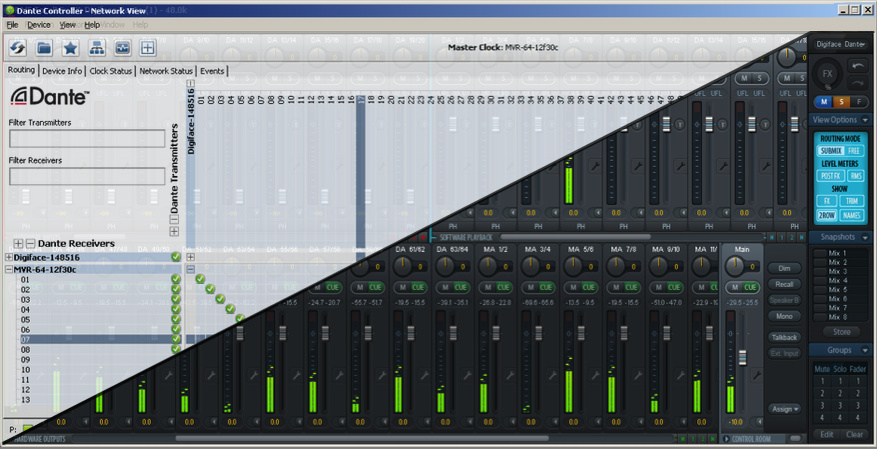Viewport: 877px width, 449px height.
Task: Open the Assign dropdown
Action: pos(785,409)
